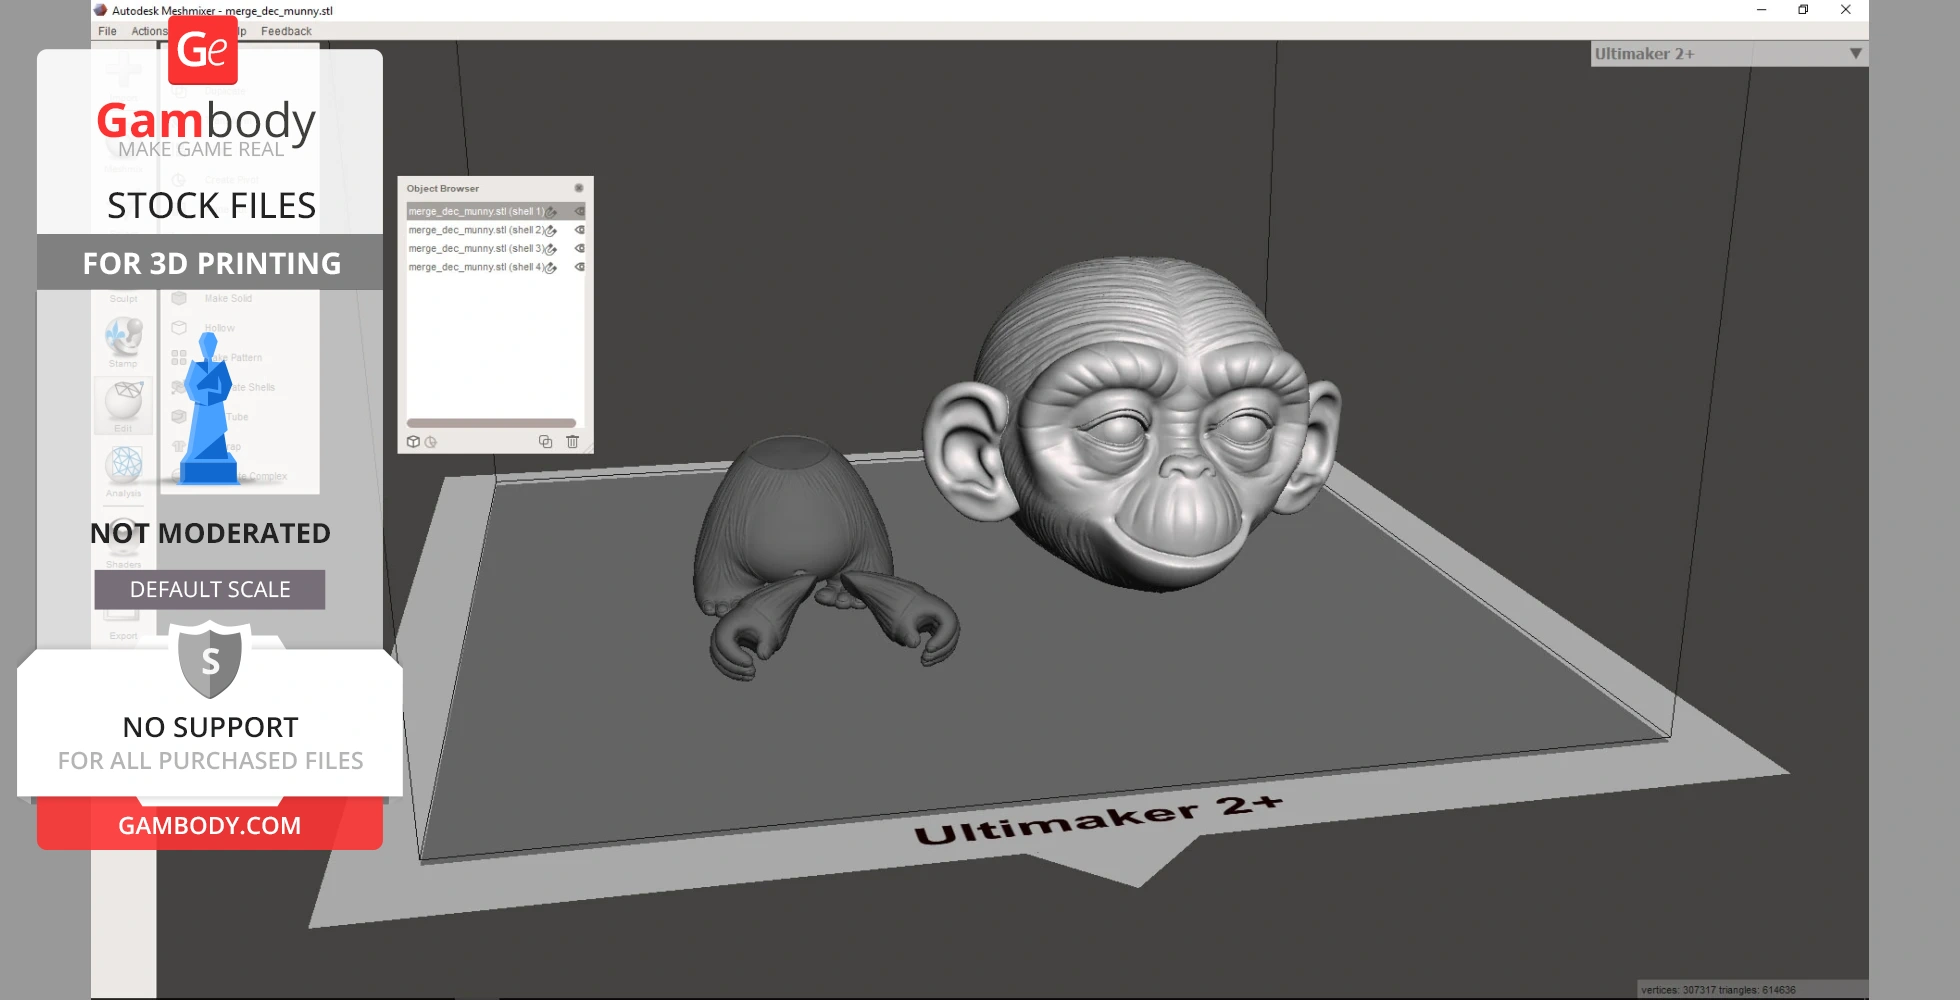1960x1000 pixels.
Task: Click the magnet icon for shell 2
Action: (551, 231)
